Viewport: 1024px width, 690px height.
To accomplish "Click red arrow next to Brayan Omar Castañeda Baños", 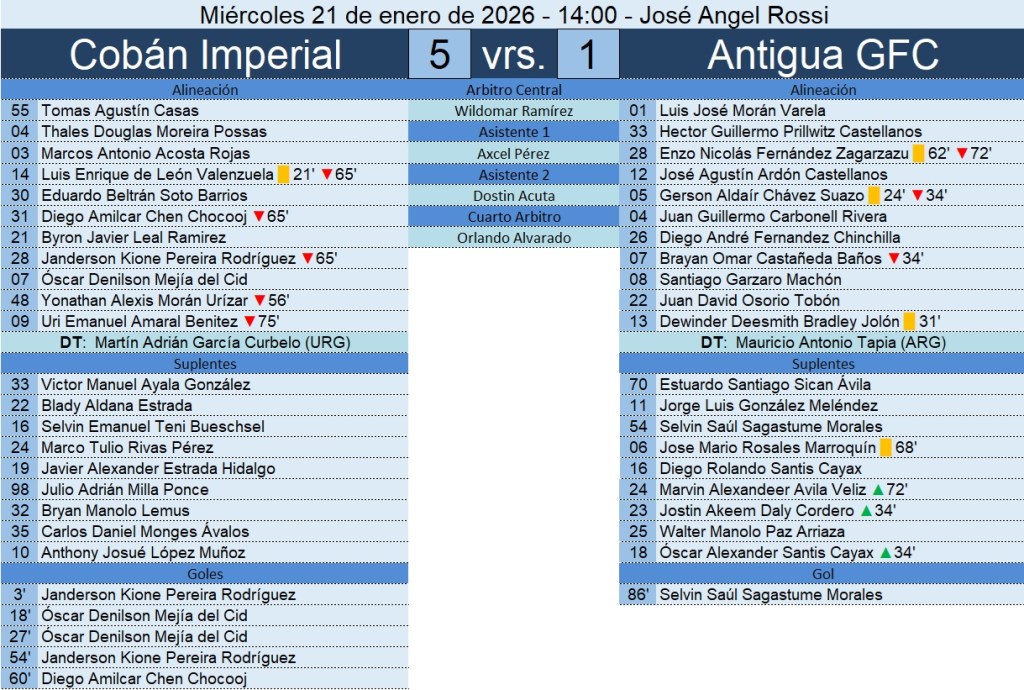I will tap(893, 258).
